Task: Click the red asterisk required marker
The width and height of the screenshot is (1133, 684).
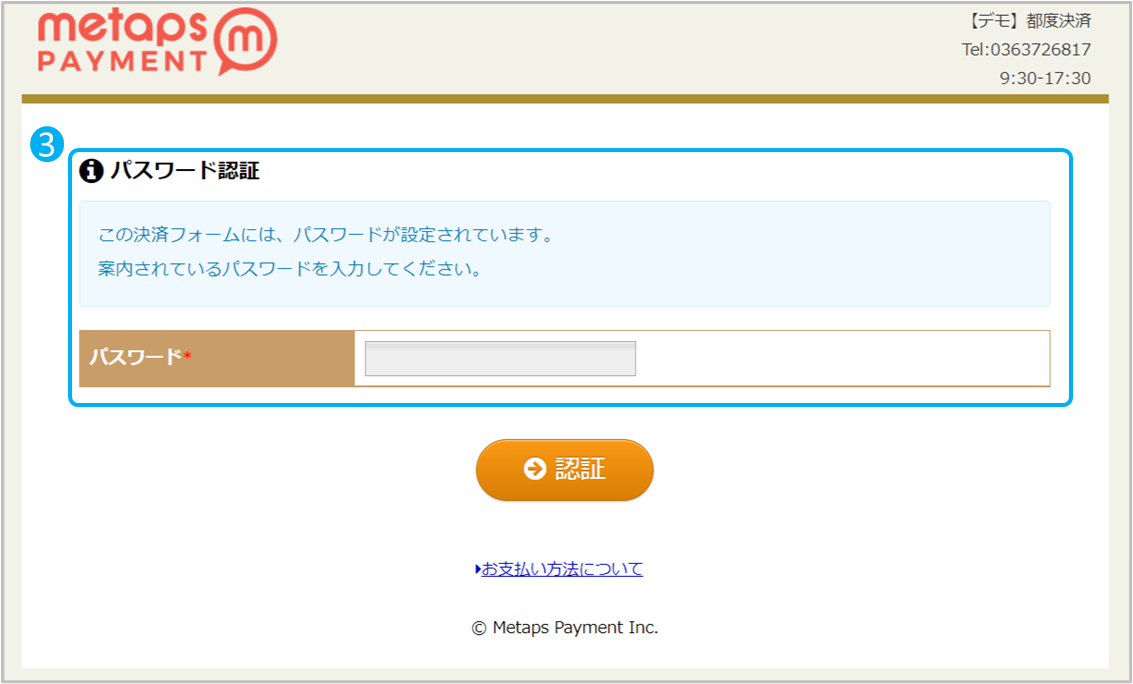Action: (187, 356)
